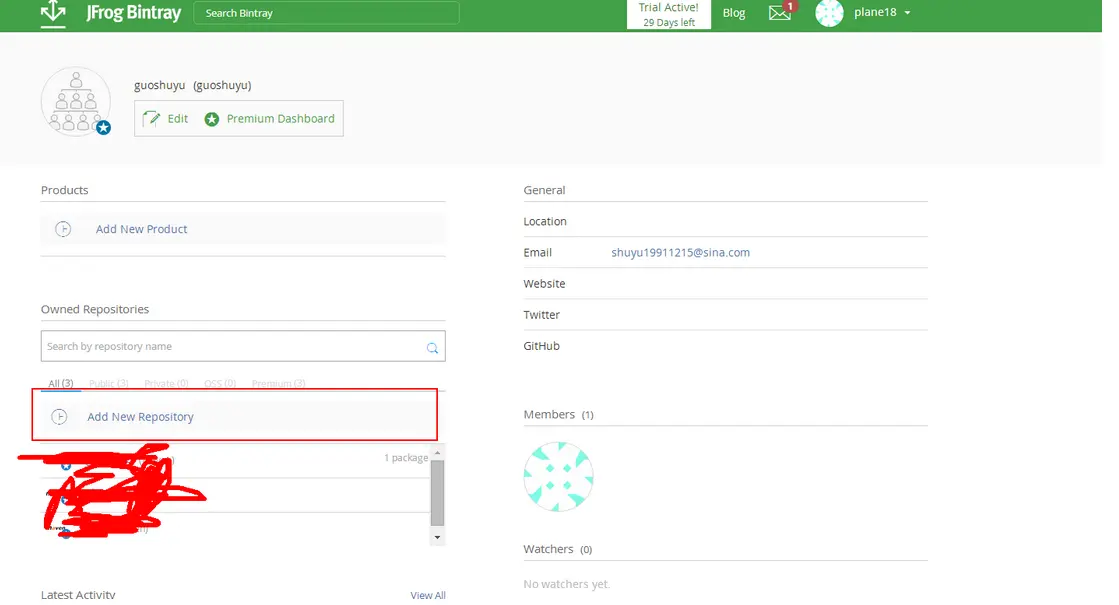This screenshot has height=605, width=1119.
Task: Click the Add New Product plus icon
Action: click(63, 229)
